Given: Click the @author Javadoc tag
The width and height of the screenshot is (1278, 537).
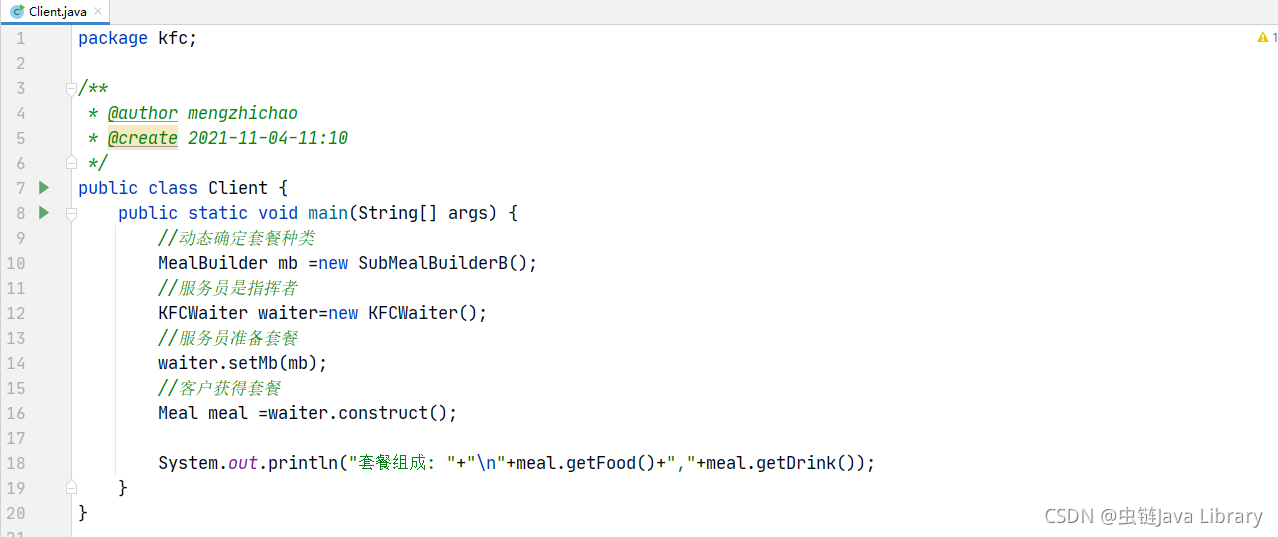Looking at the screenshot, I should [x=143, y=113].
